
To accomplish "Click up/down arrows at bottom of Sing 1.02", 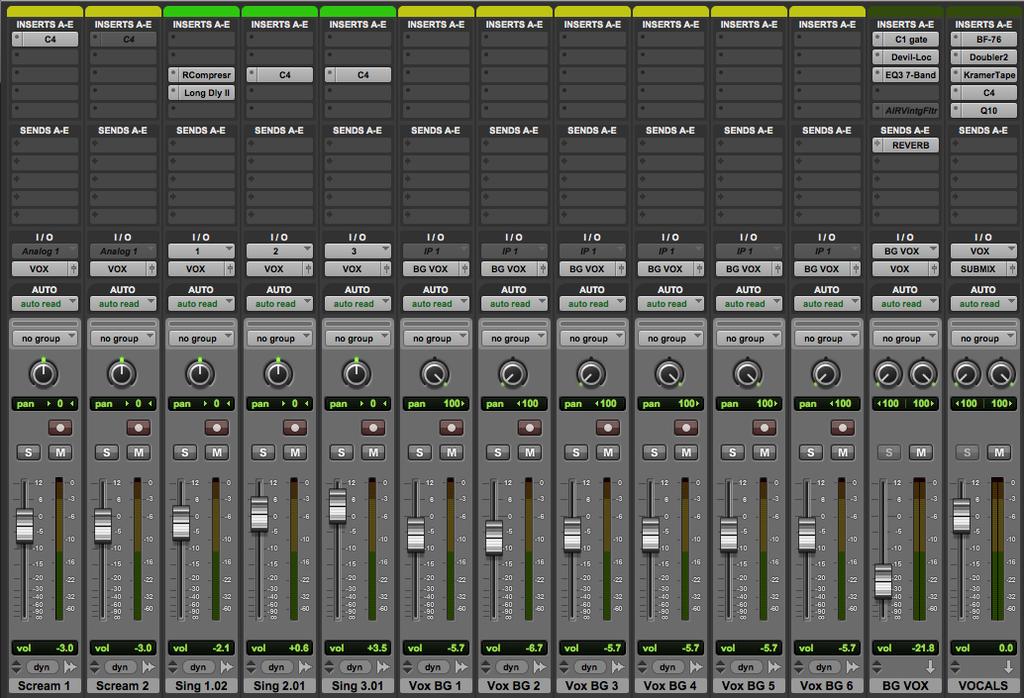I will tap(173, 667).
